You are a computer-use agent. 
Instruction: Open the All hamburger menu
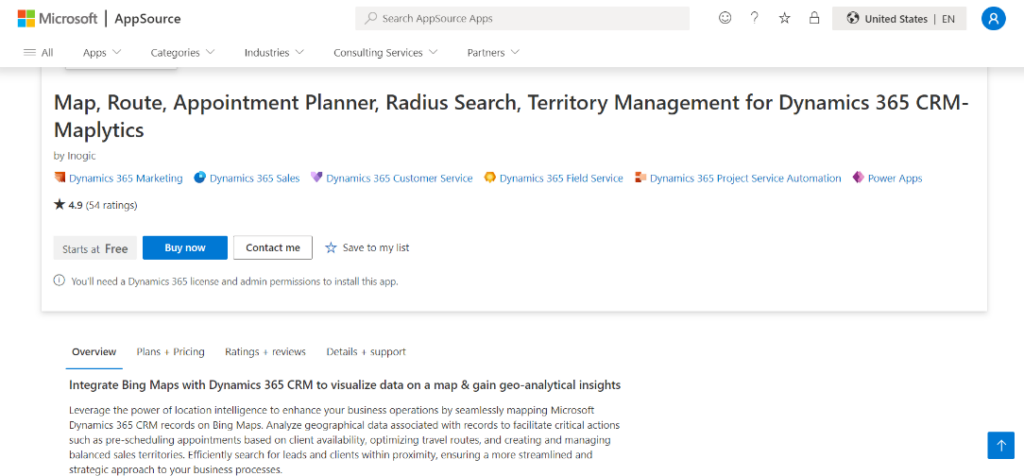38,52
